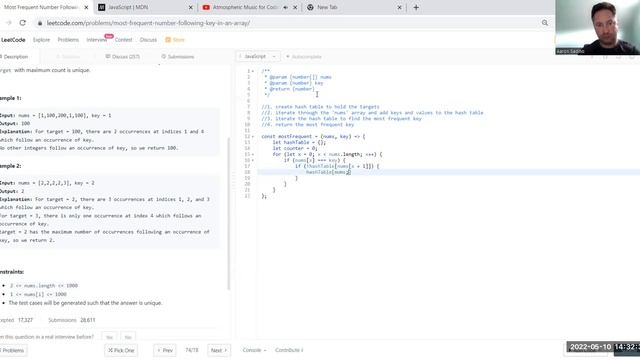Close the Most Frequent Number tab

tap(86, 7)
